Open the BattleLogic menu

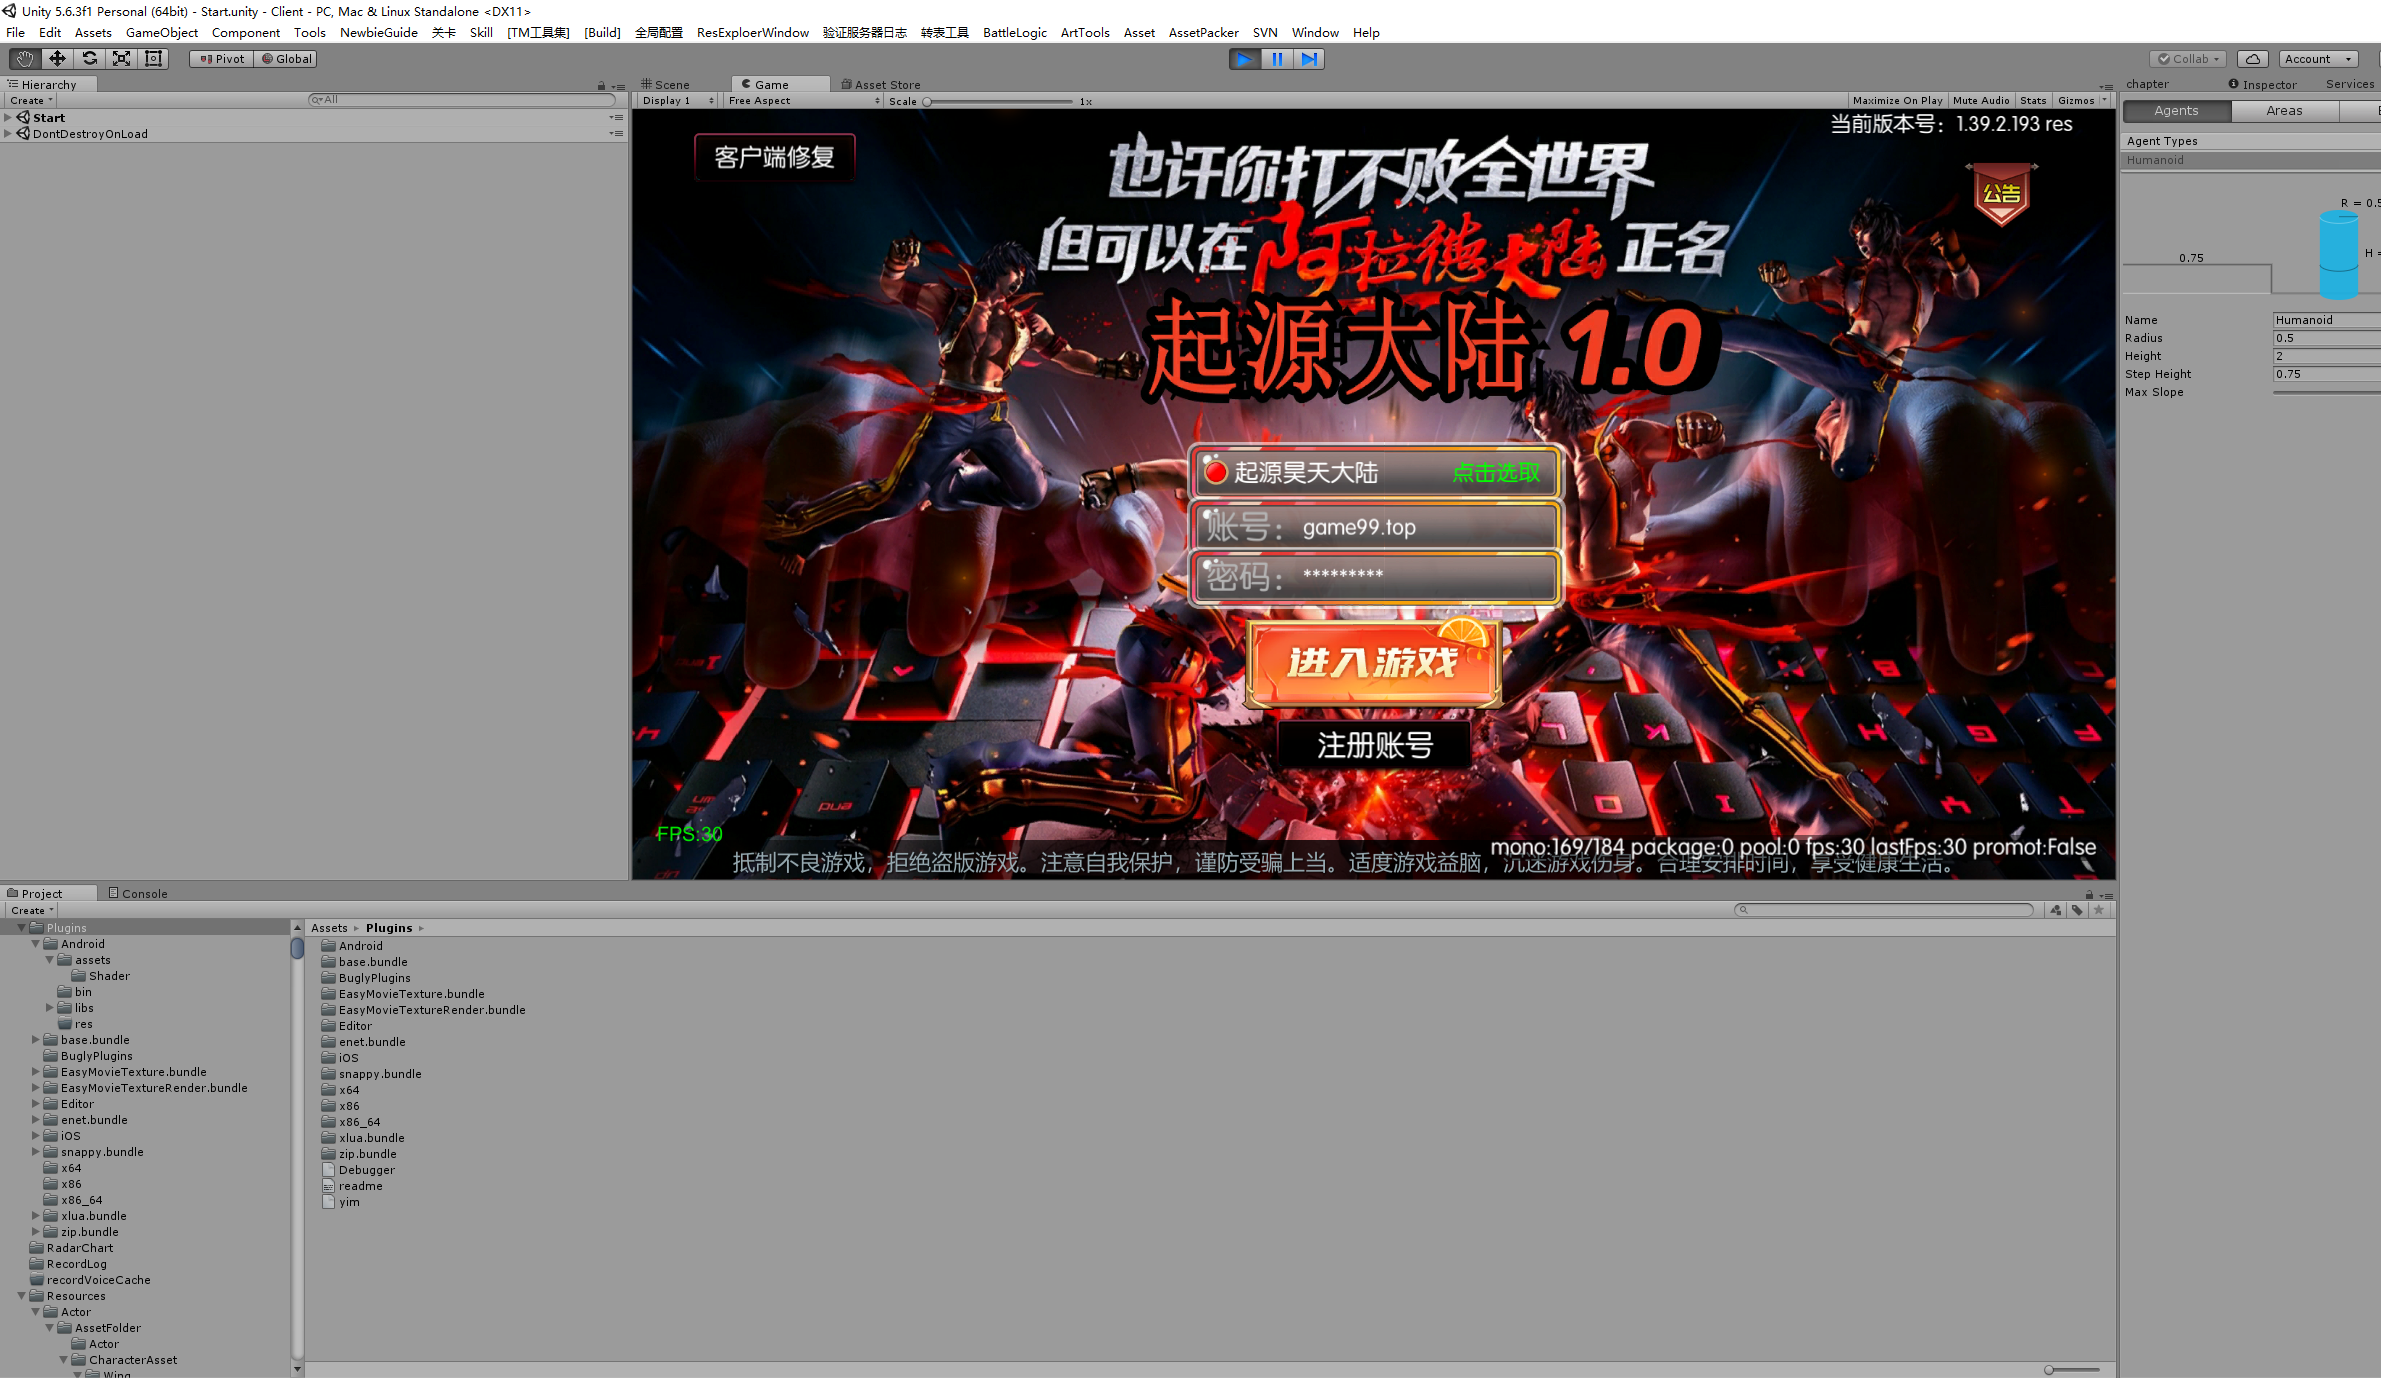pyautogui.click(x=1014, y=33)
